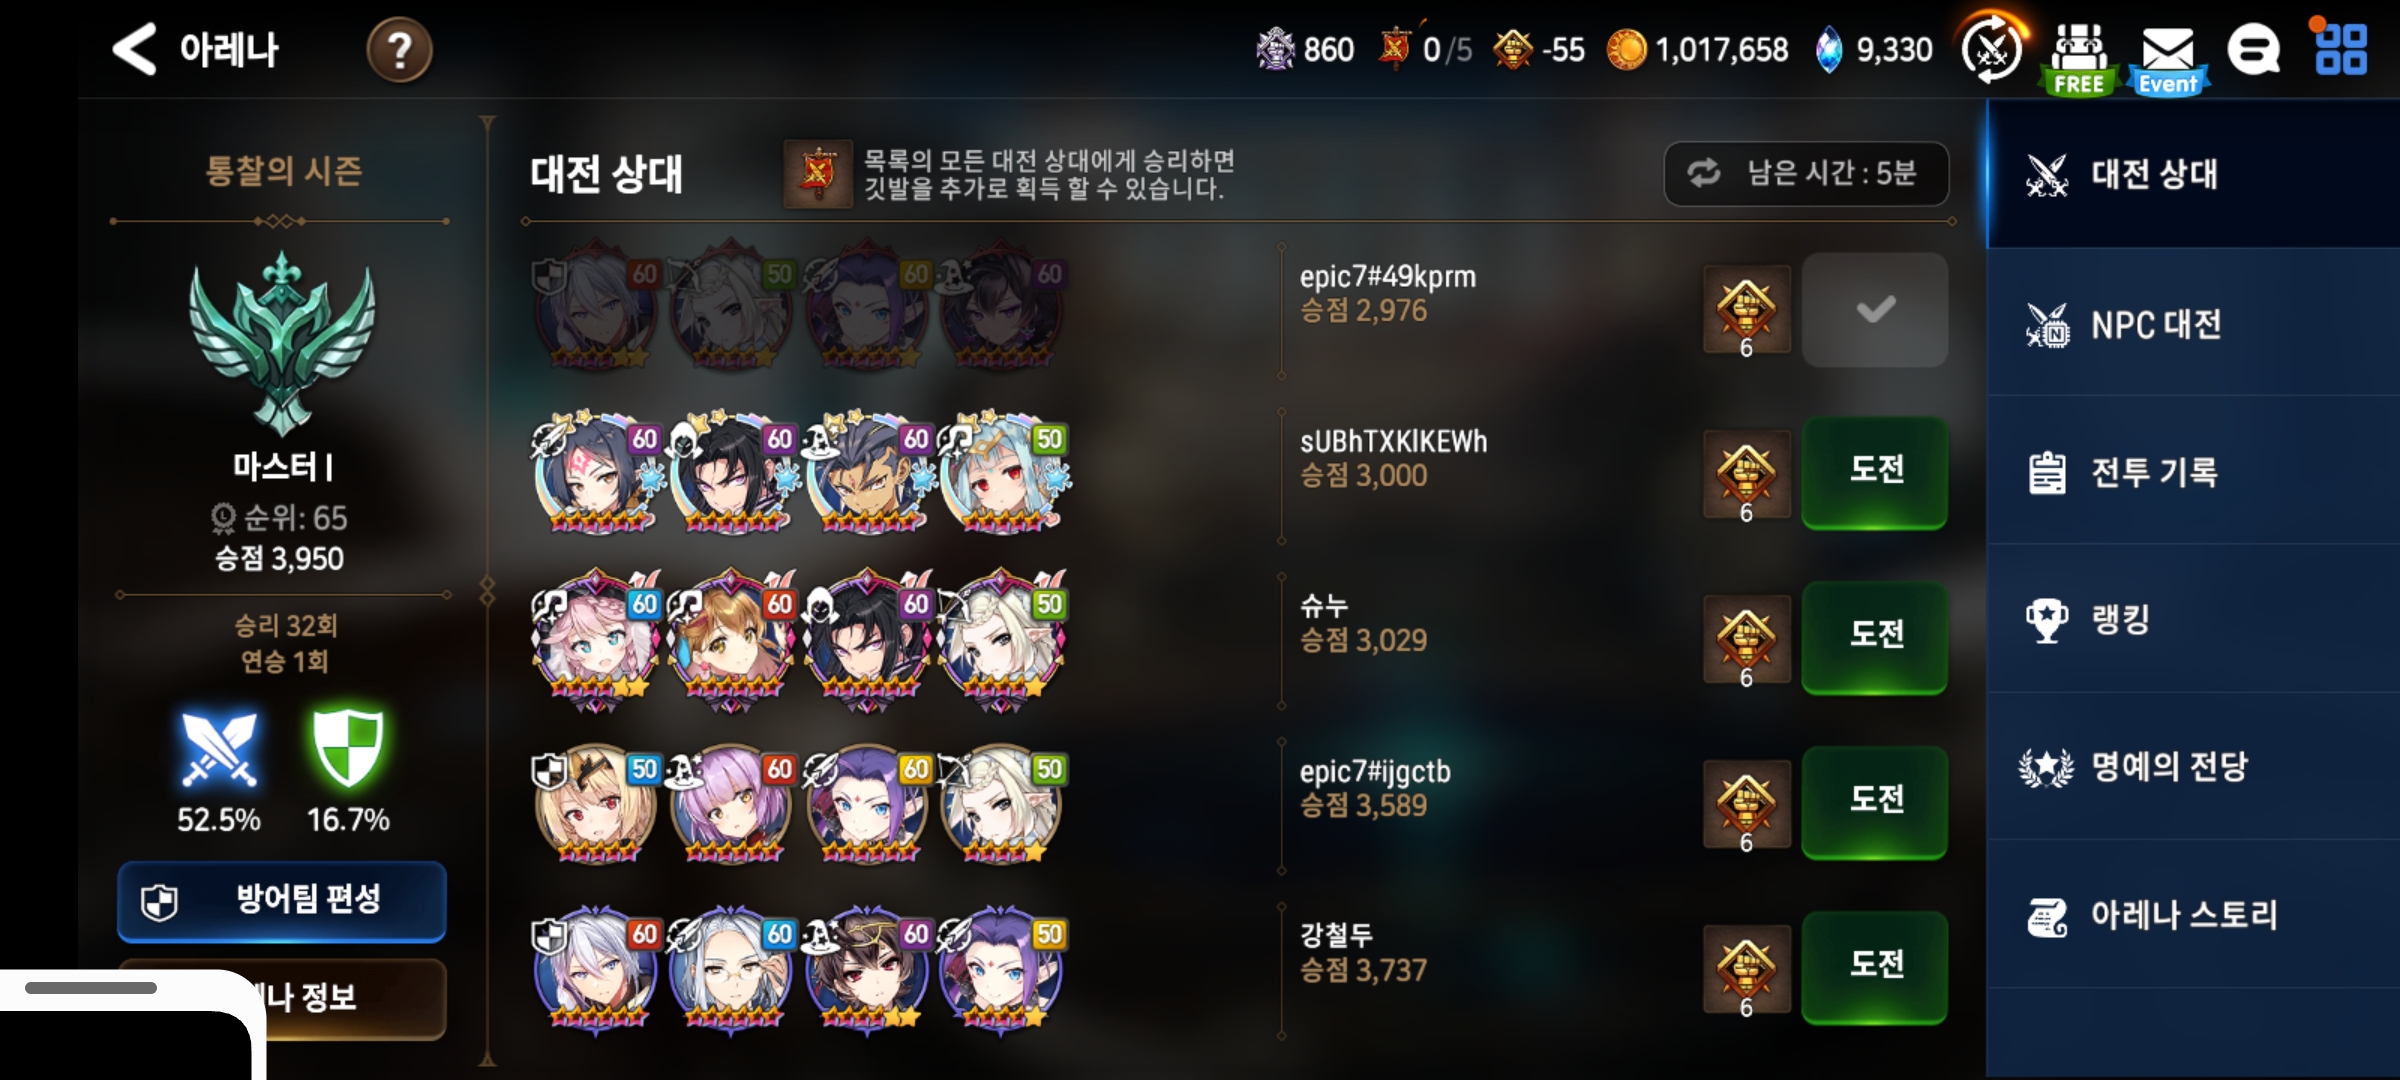Open the mail Event icon

click(2167, 58)
